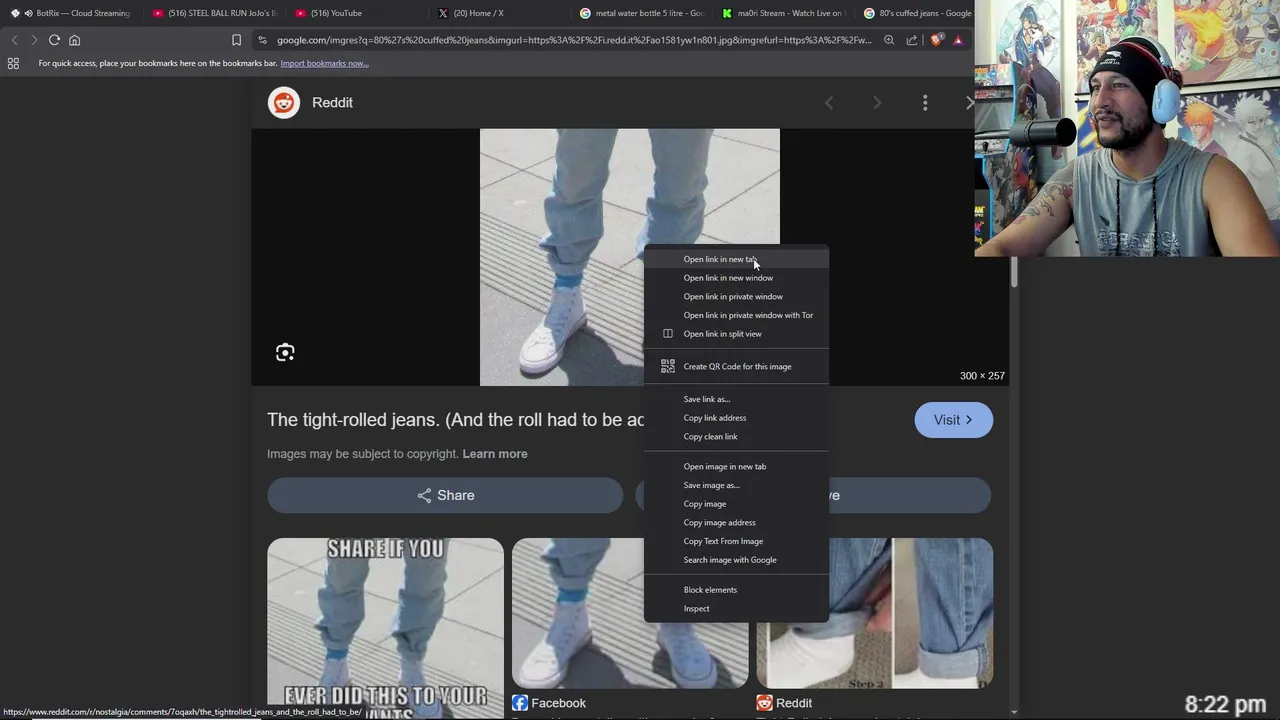Click the Reddit source name in header
Screen dimensions: 1280x720
[x=332, y=102]
